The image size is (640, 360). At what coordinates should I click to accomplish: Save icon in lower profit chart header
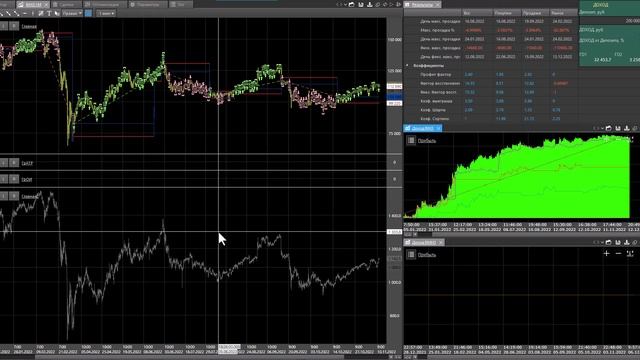click(618, 242)
